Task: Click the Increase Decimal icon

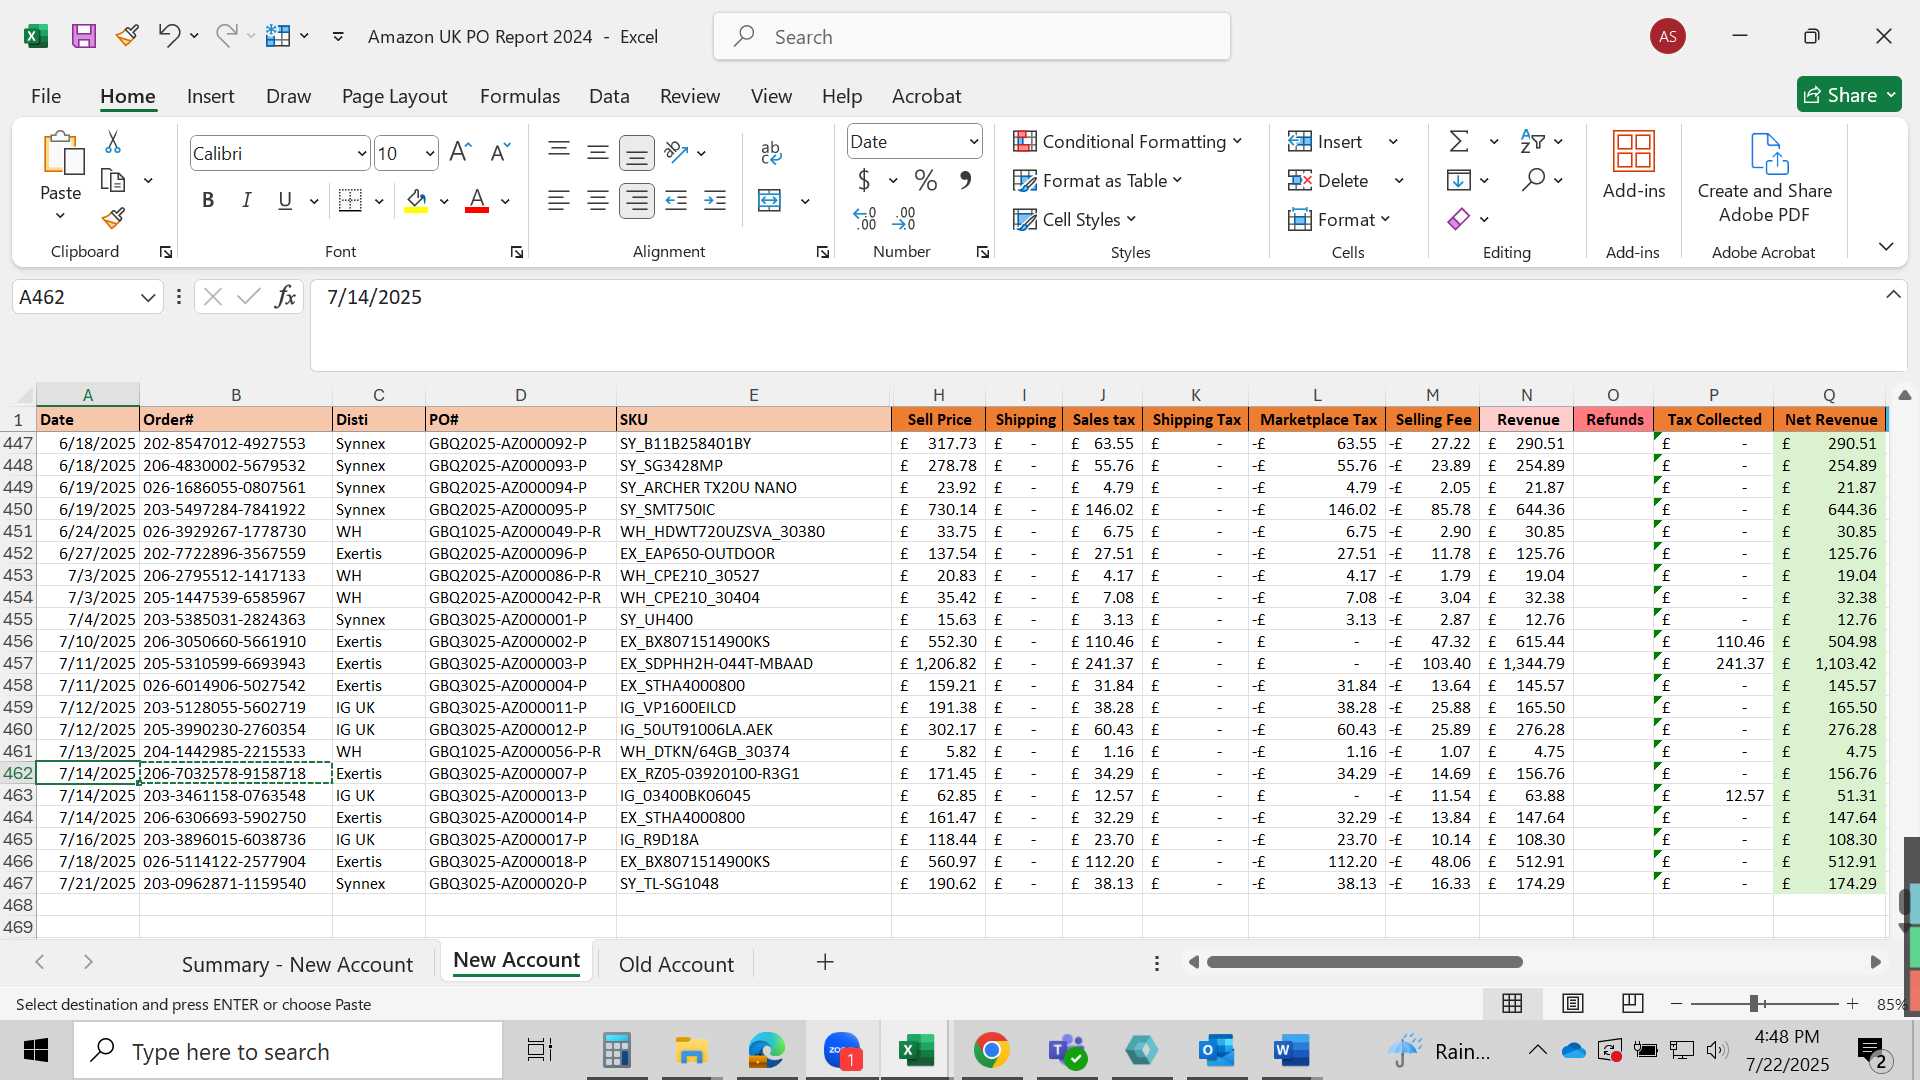Action: tap(865, 218)
